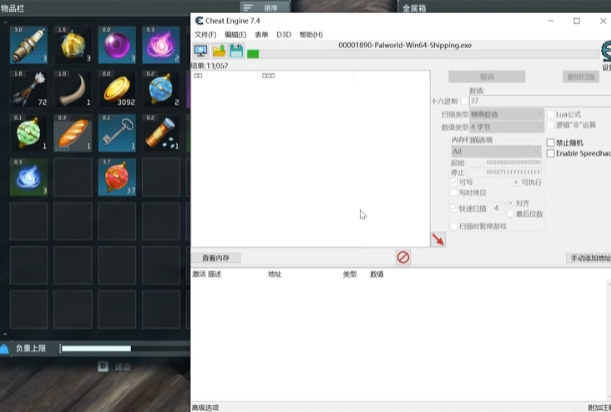This screenshot has height=412, width=611.
Task: Open the D3D menu
Action: pyautogui.click(x=284, y=35)
